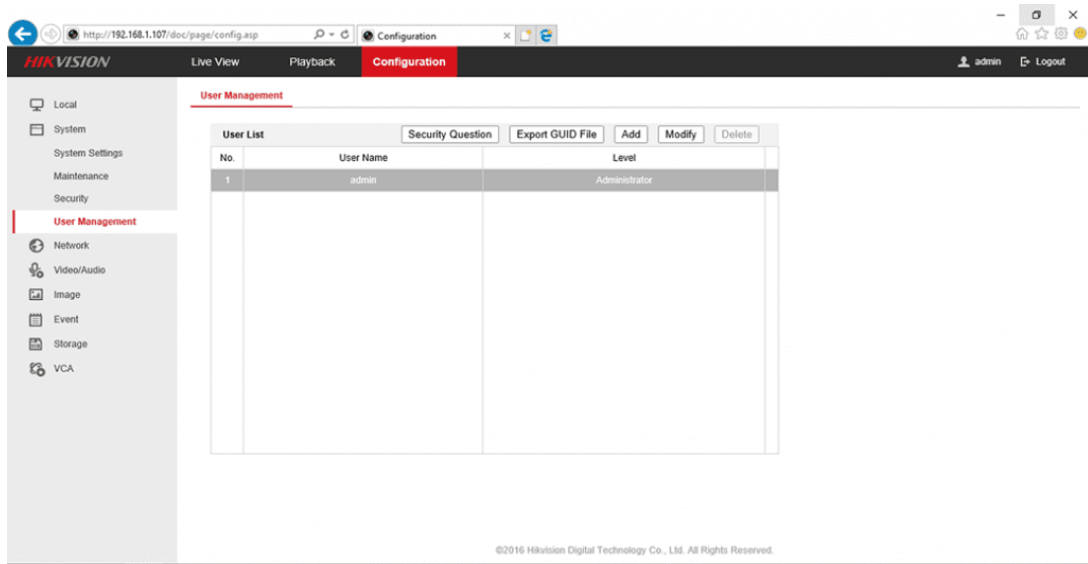Open Network settings via globe icon
Image resolution: width=1088 pixels, height=564 pixels.
(x=35, y=245)
